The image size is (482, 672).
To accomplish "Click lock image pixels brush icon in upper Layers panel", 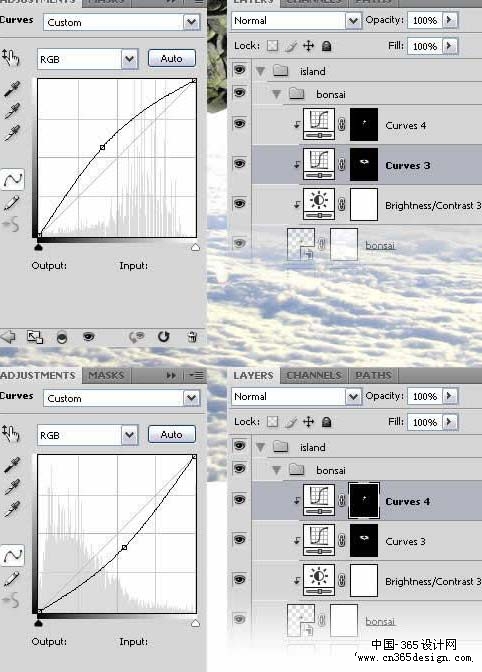I will [291, 46].
